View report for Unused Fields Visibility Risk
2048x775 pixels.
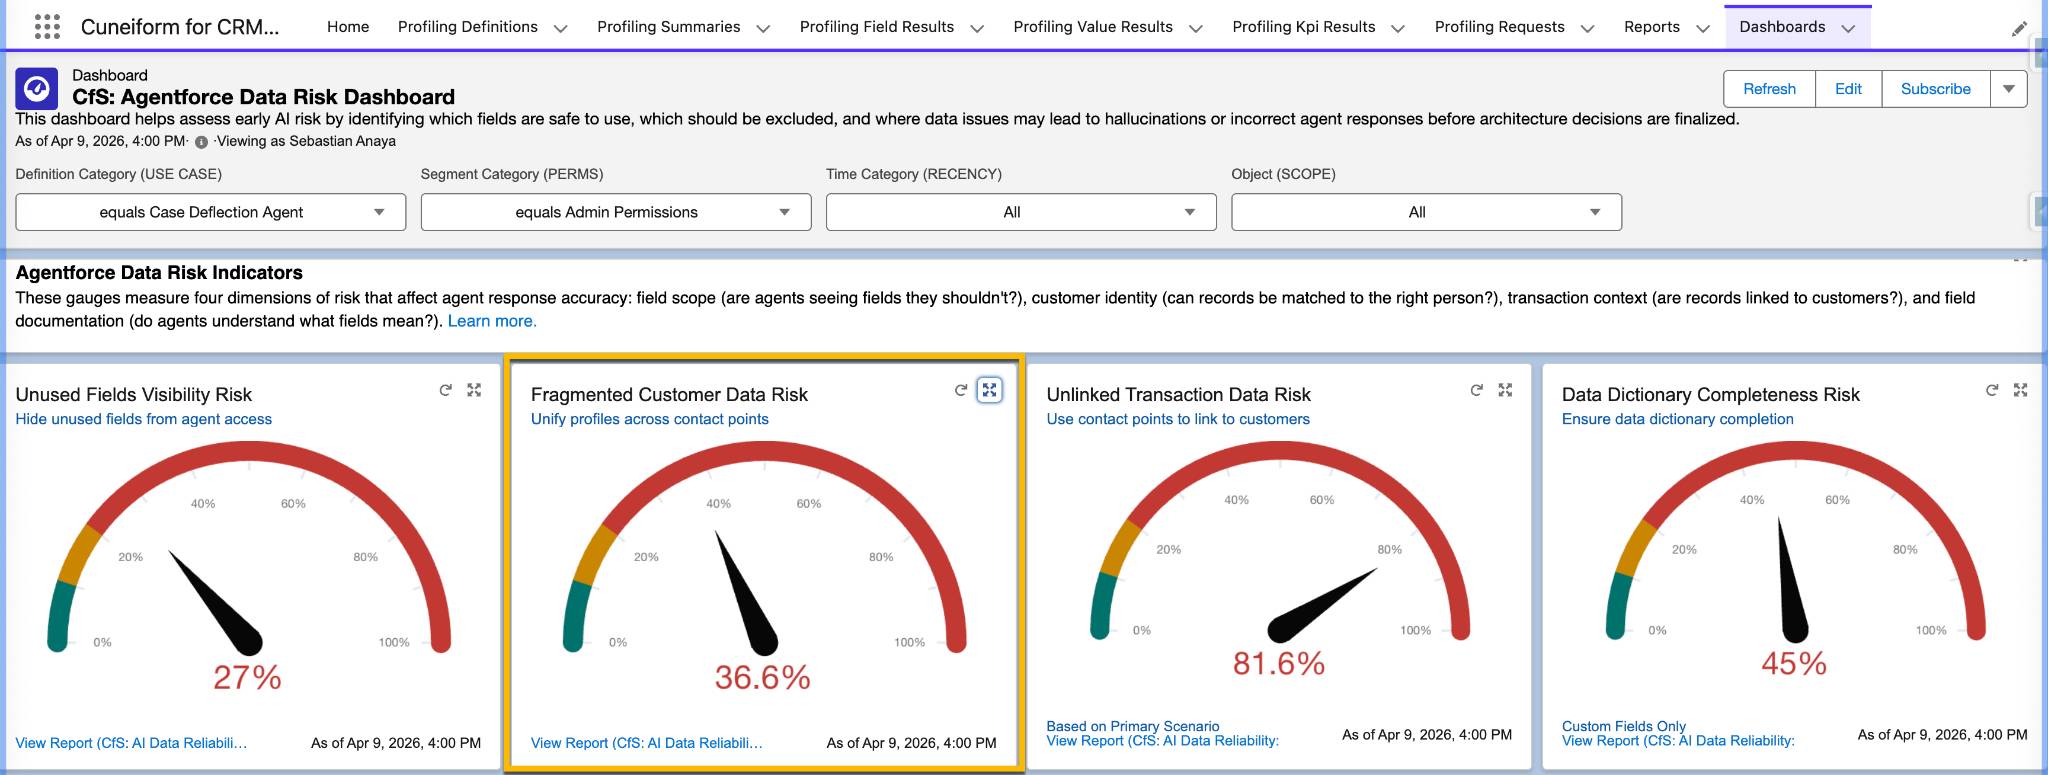[x=131, y=743]
